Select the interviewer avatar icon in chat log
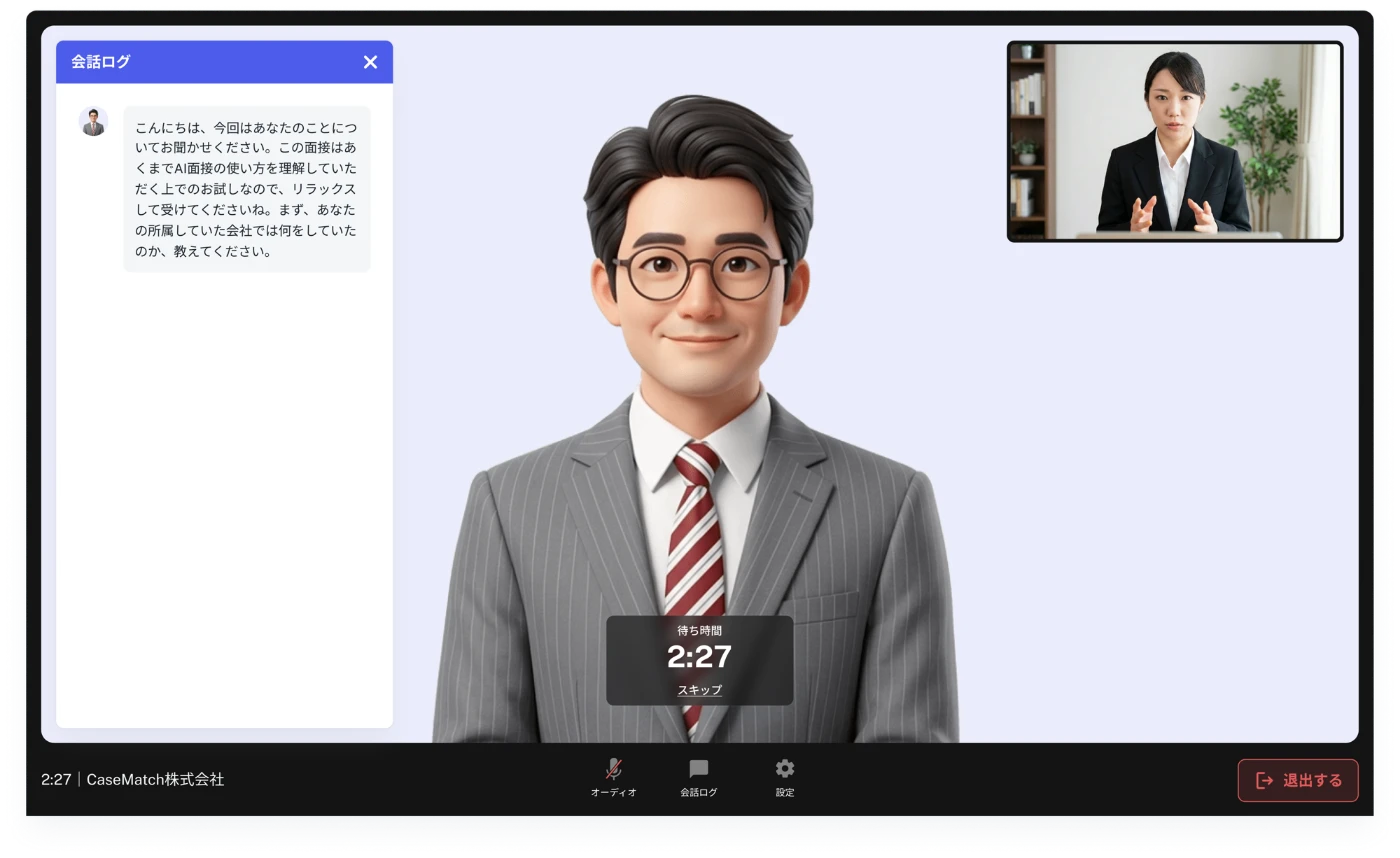 [93, 122]
